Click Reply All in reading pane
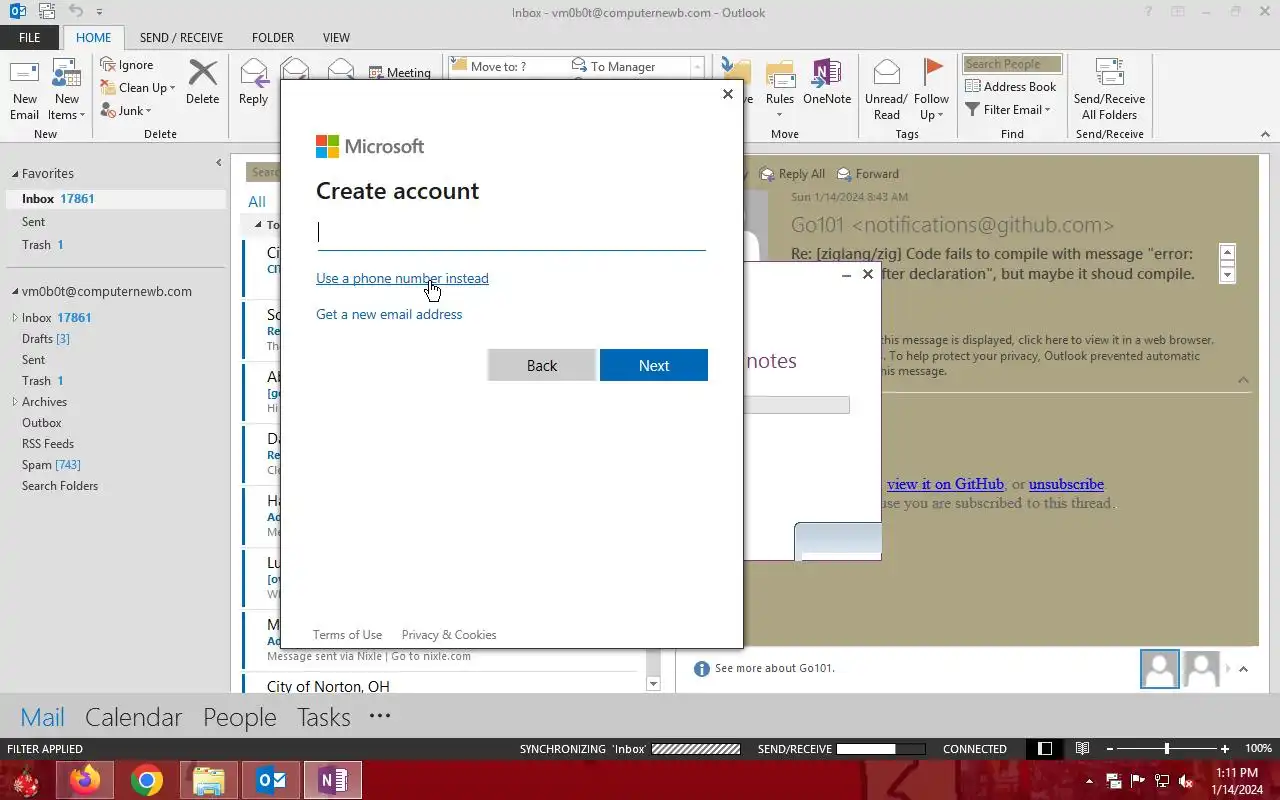 [x=792, y=174]
